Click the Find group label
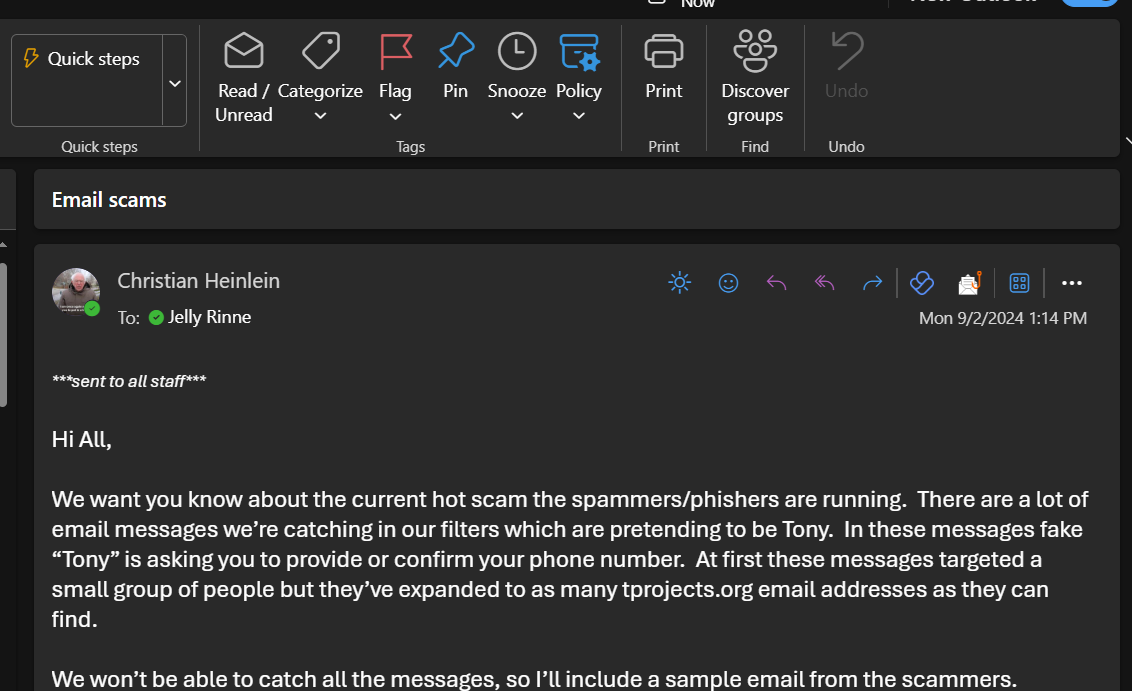Image resolution: width=1132 pixels, height=691 pixels. pyautogui.click(x=755, y=147)
